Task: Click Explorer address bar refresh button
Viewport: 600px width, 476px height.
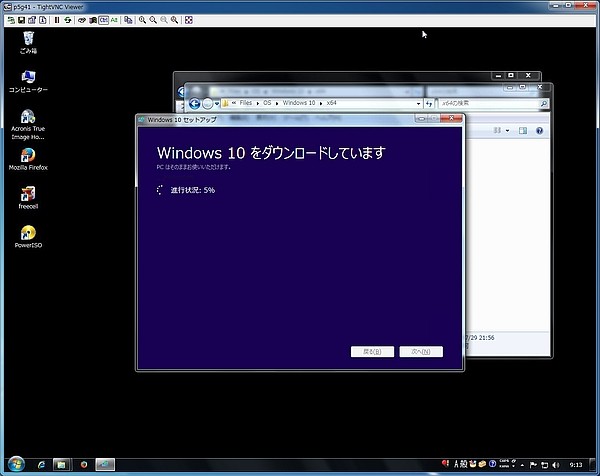Action: click(x=429, y=103)
